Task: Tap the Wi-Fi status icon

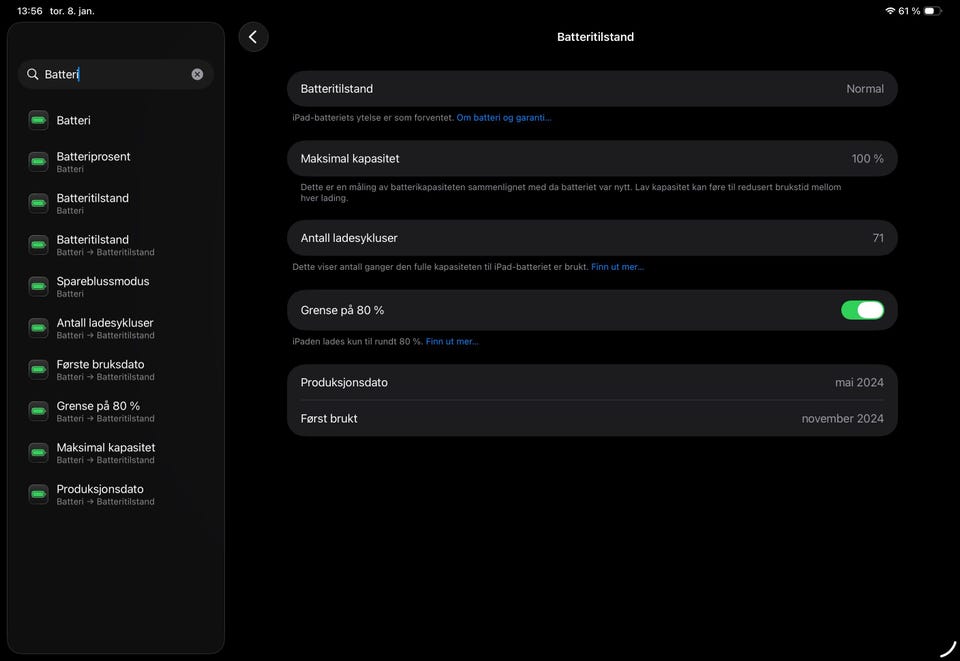Action: 889,11
